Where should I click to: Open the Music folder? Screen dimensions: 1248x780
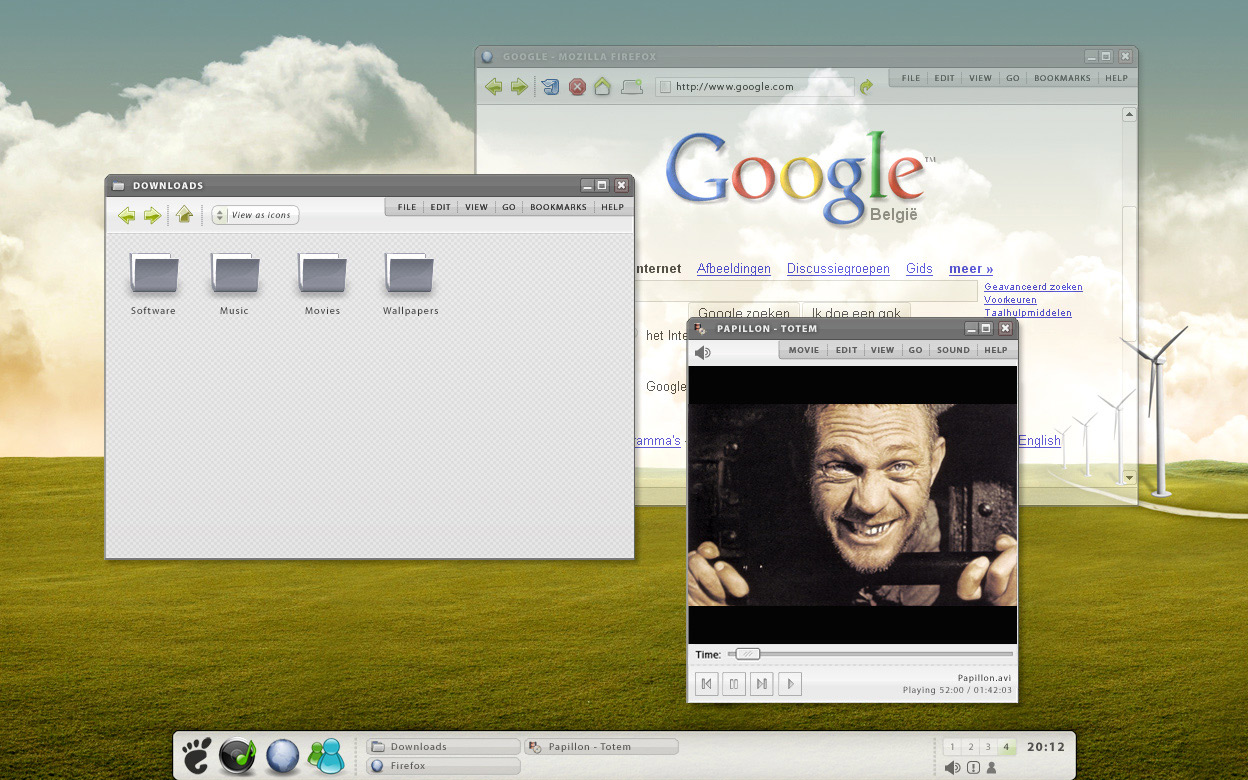(x=234, y=283)
